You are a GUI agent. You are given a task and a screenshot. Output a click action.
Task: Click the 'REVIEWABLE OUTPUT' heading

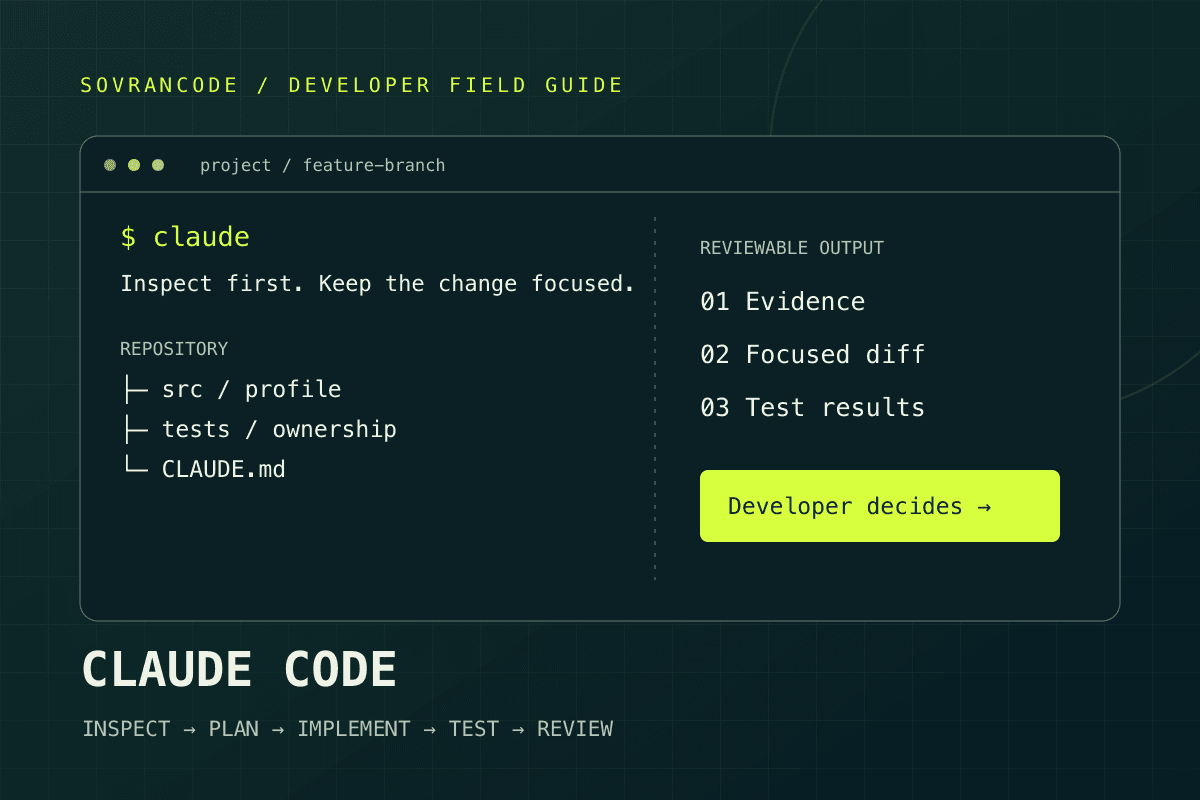[792, 248]
